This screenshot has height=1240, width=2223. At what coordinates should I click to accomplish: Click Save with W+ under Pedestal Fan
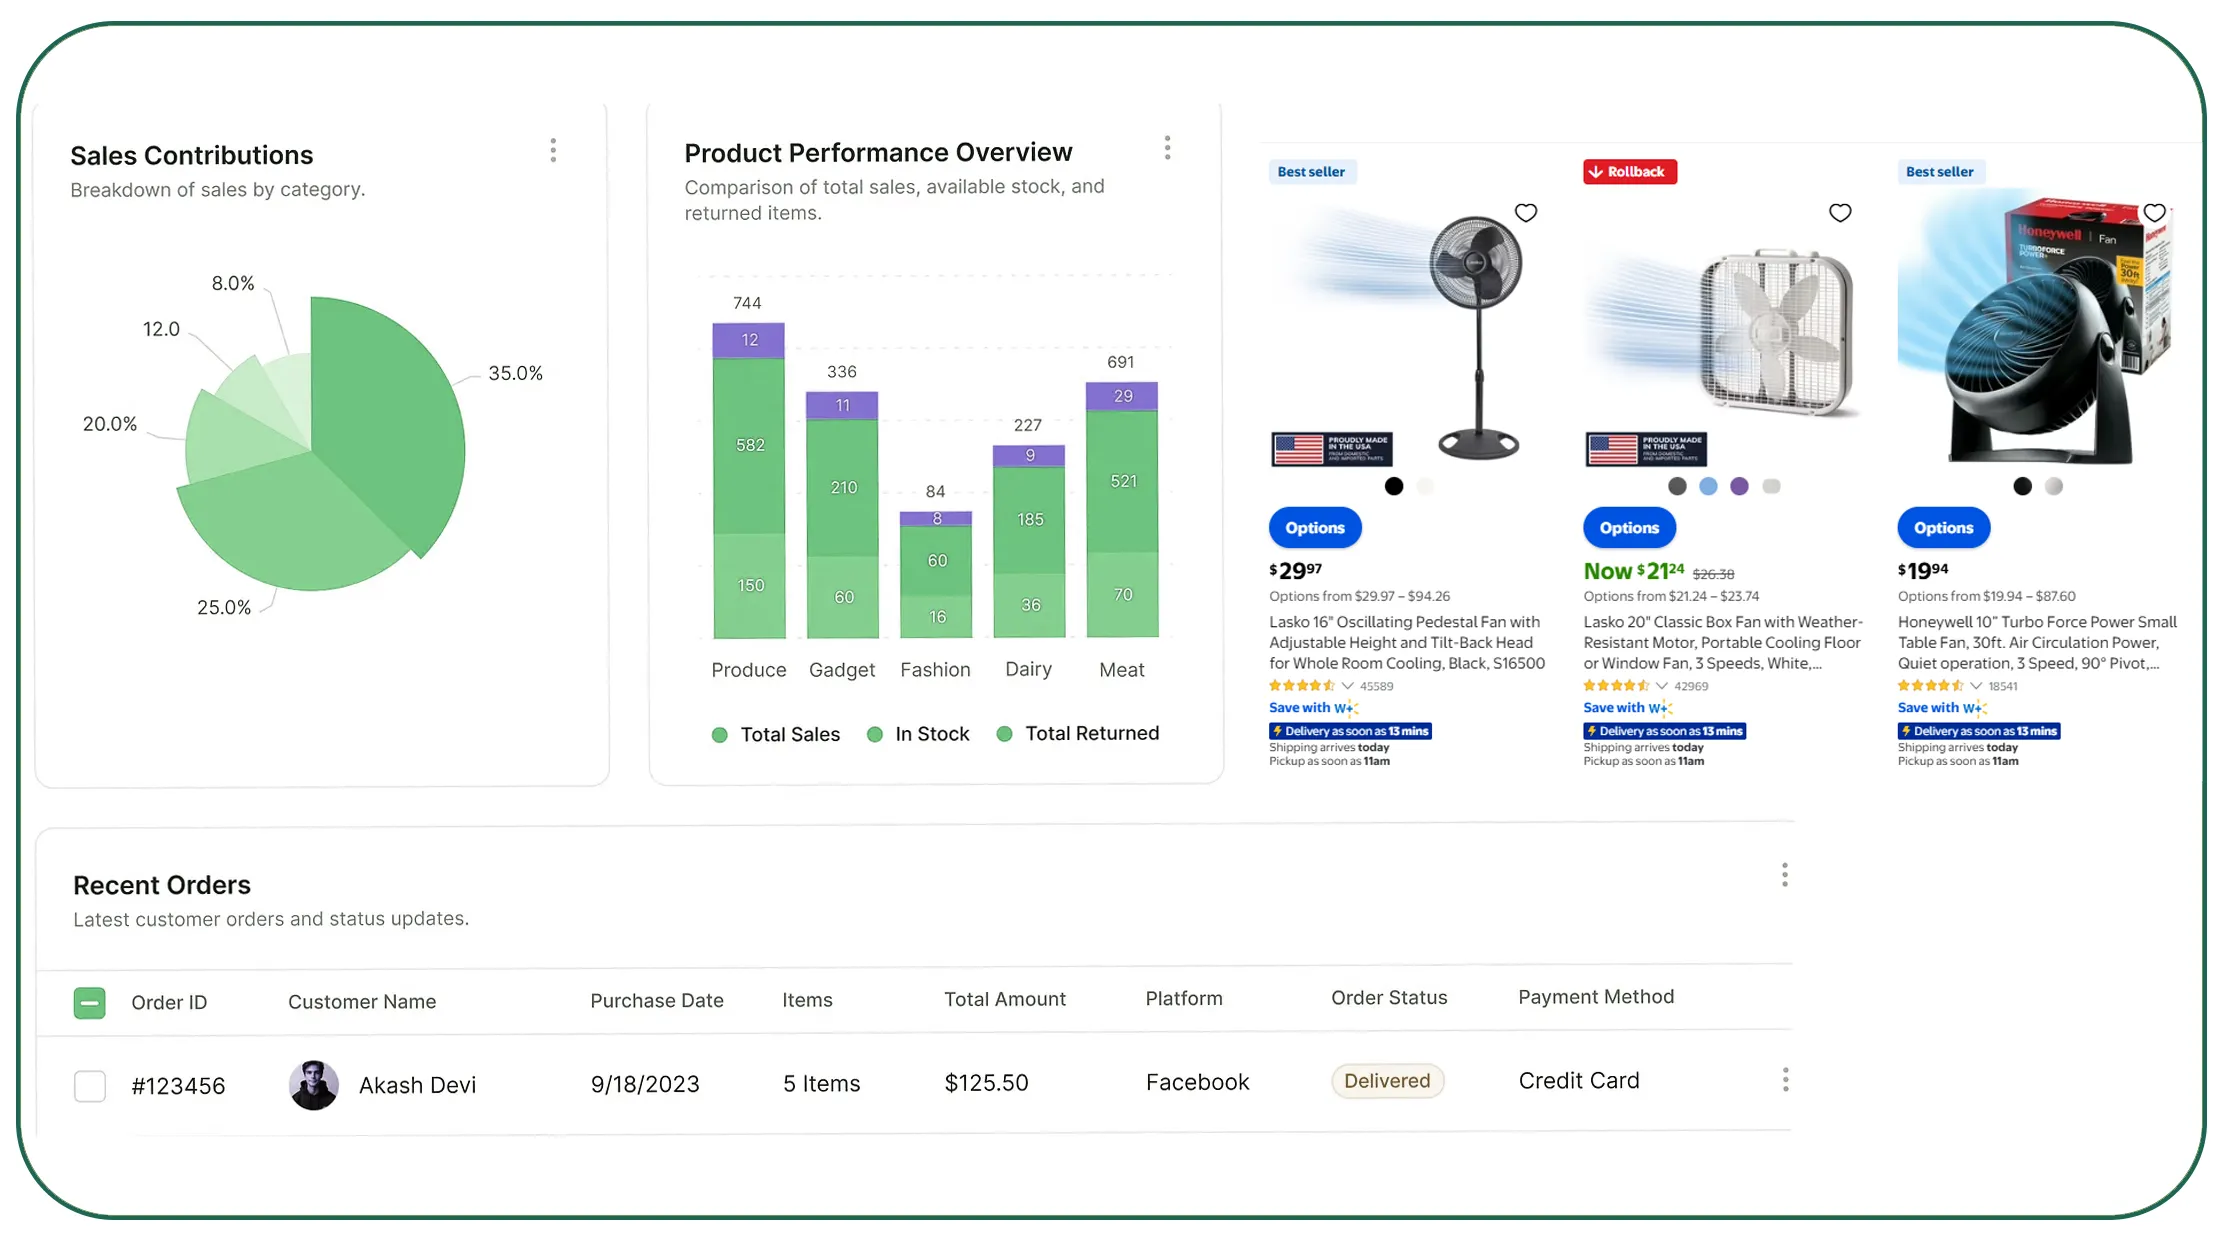[1313, 708]
